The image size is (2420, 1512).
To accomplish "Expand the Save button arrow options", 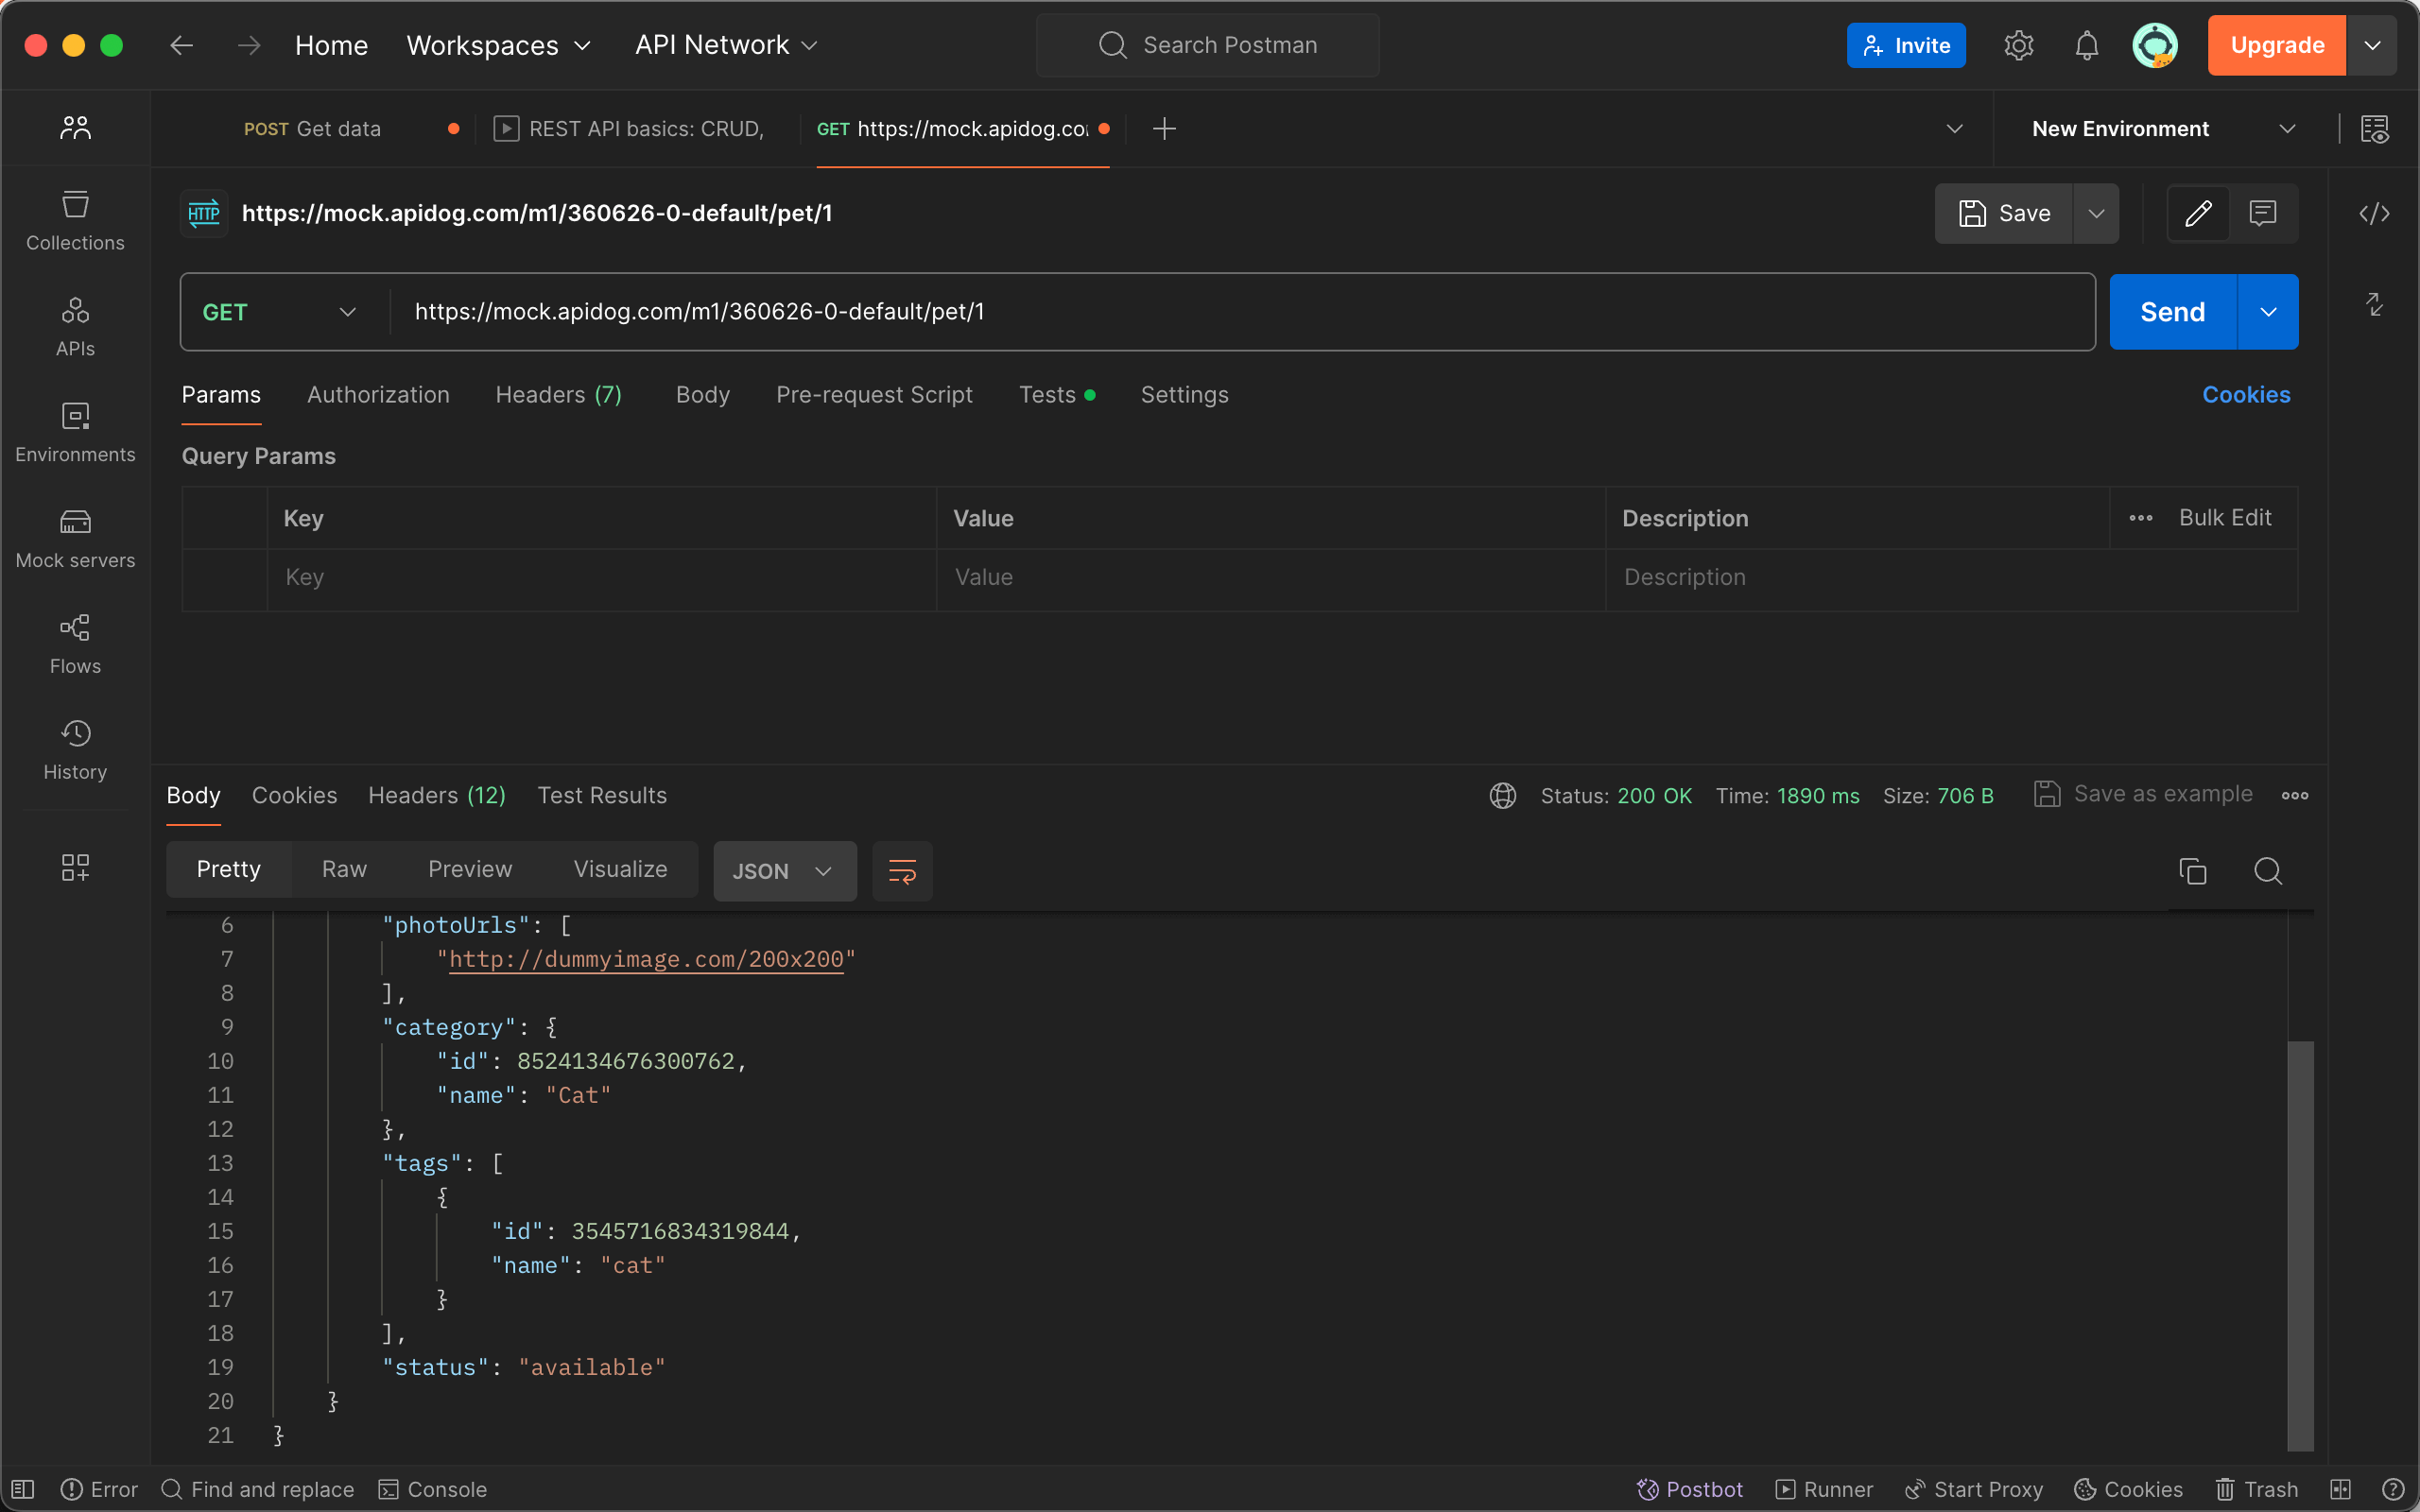I will (x=2096, y=213).
